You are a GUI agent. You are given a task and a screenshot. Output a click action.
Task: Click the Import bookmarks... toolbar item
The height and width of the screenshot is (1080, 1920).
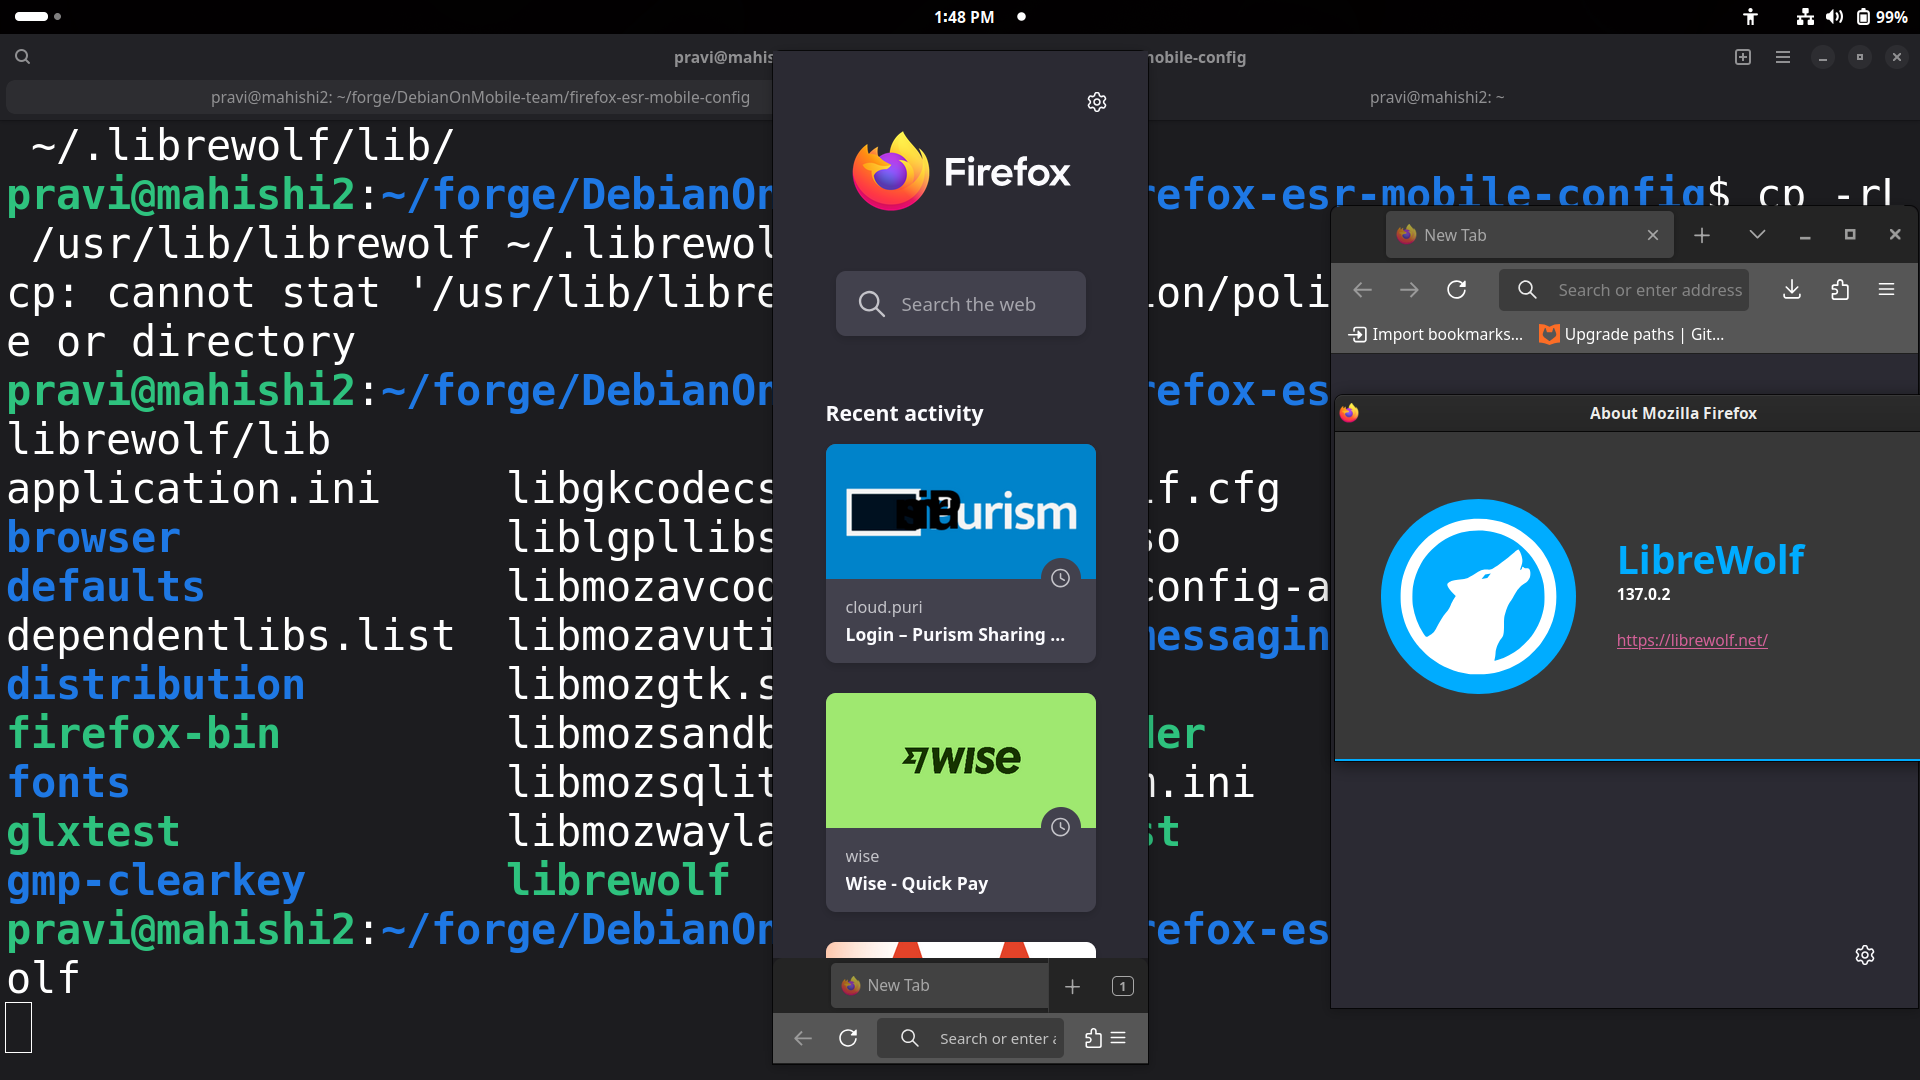click(1436, 334)
